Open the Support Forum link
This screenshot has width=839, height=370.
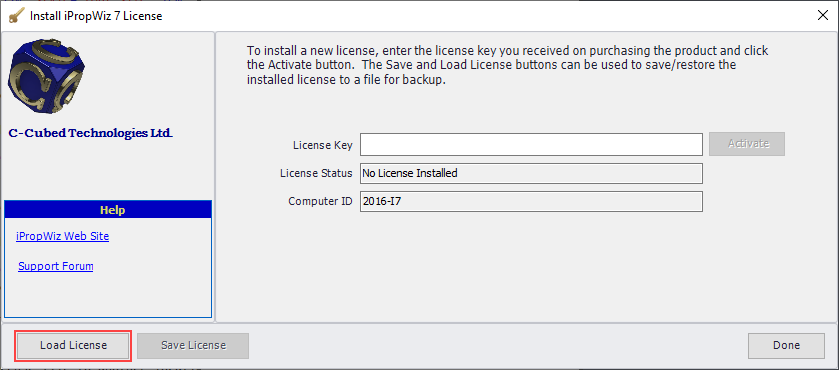[56, 266]
